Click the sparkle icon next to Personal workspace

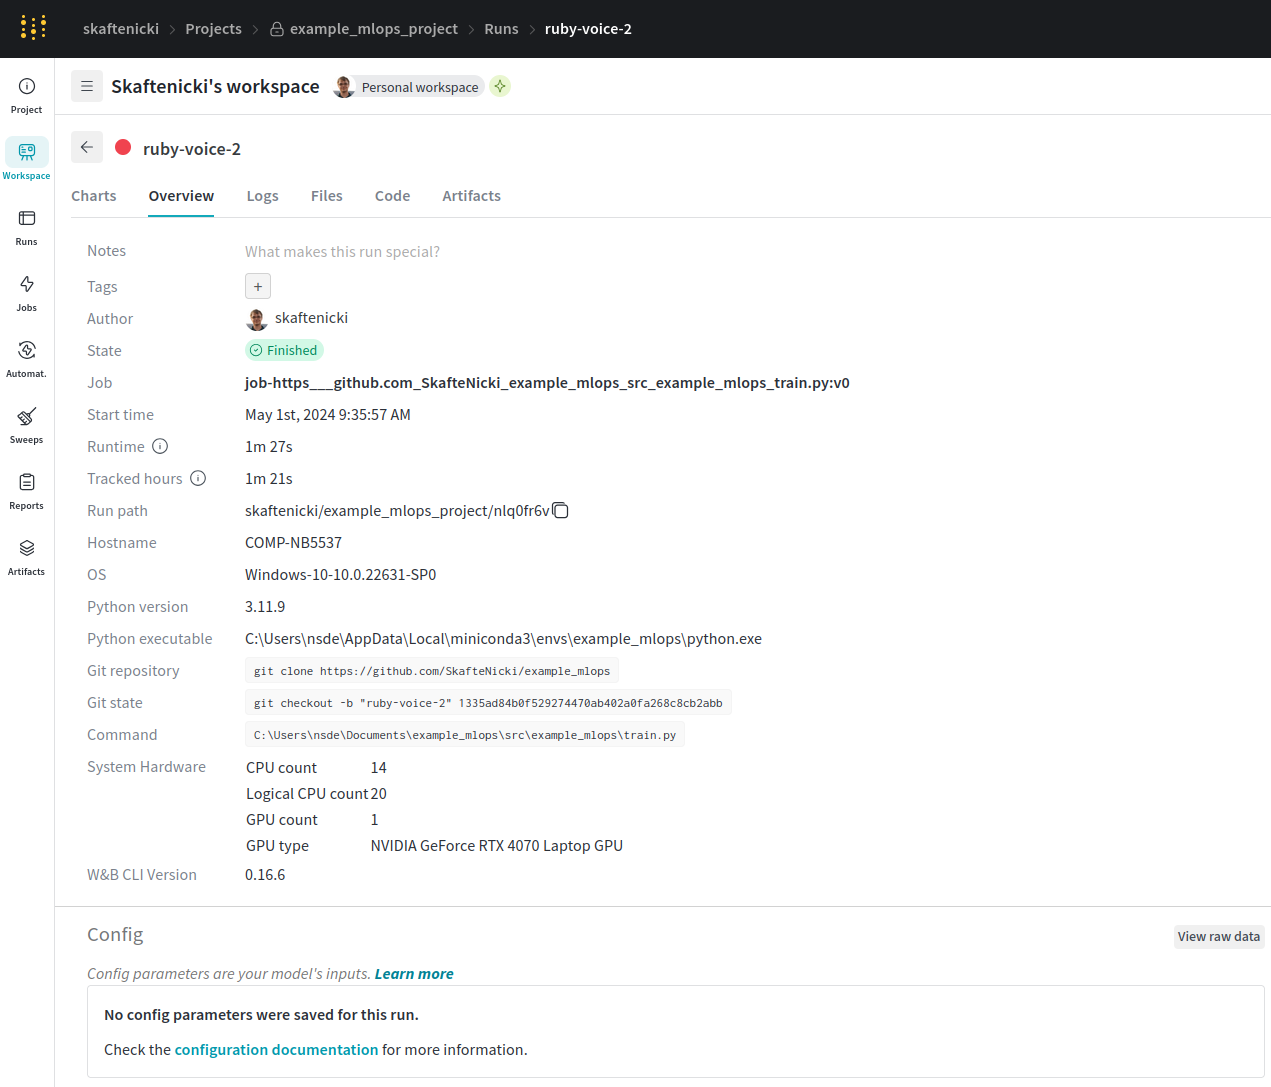[x=500, y=87]
